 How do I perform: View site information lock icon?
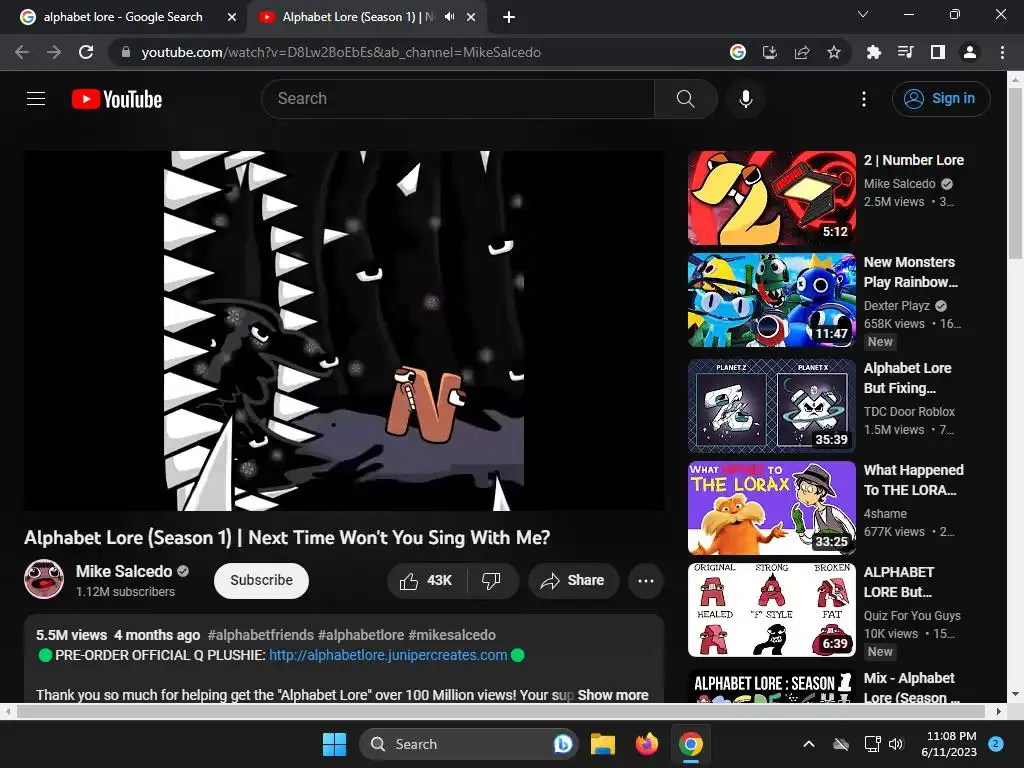coord(125,52)
